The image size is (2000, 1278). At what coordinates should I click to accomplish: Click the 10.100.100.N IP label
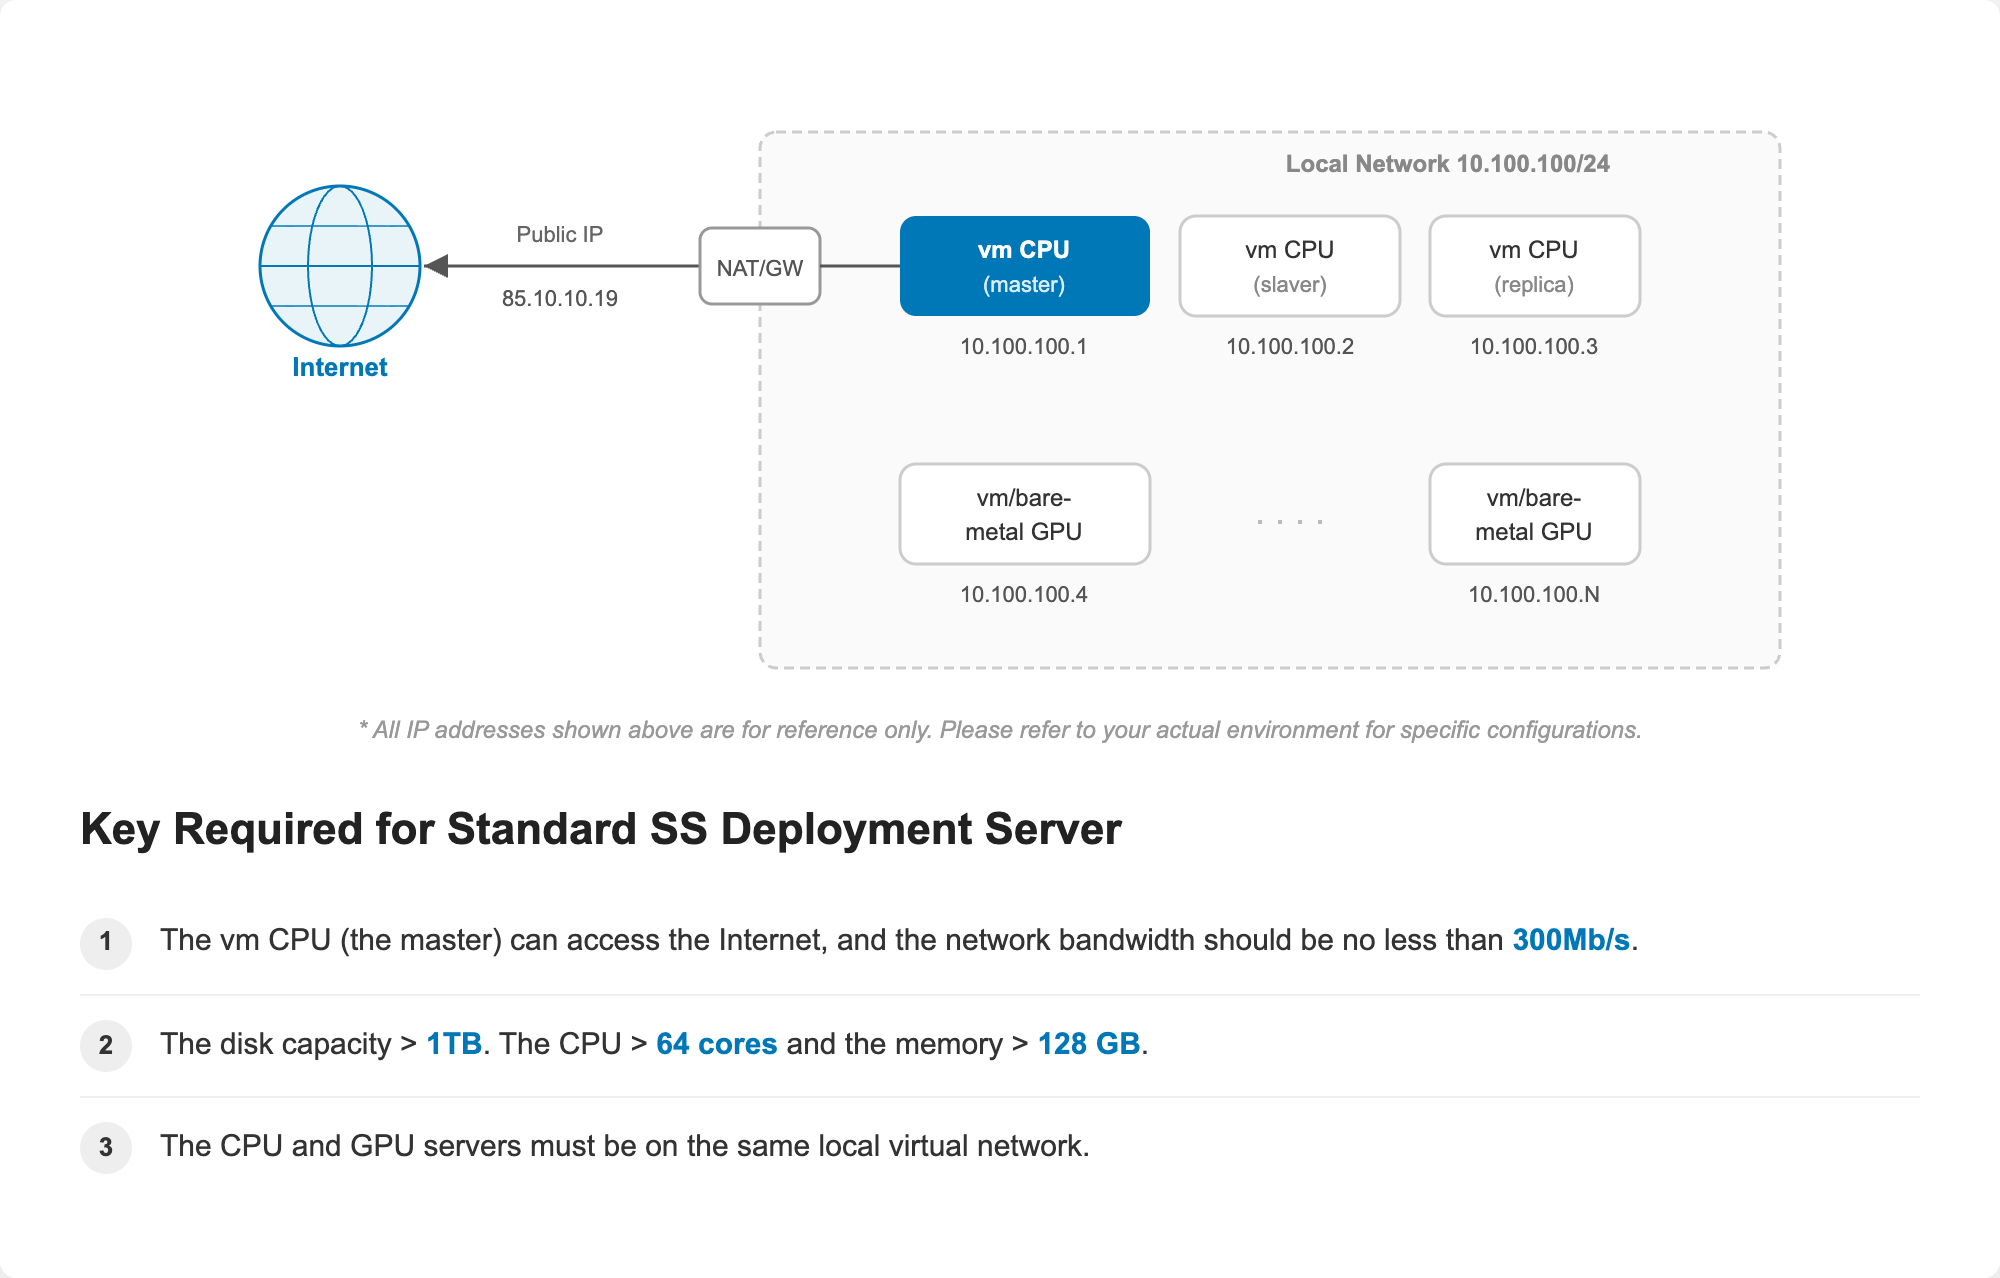1534,594
